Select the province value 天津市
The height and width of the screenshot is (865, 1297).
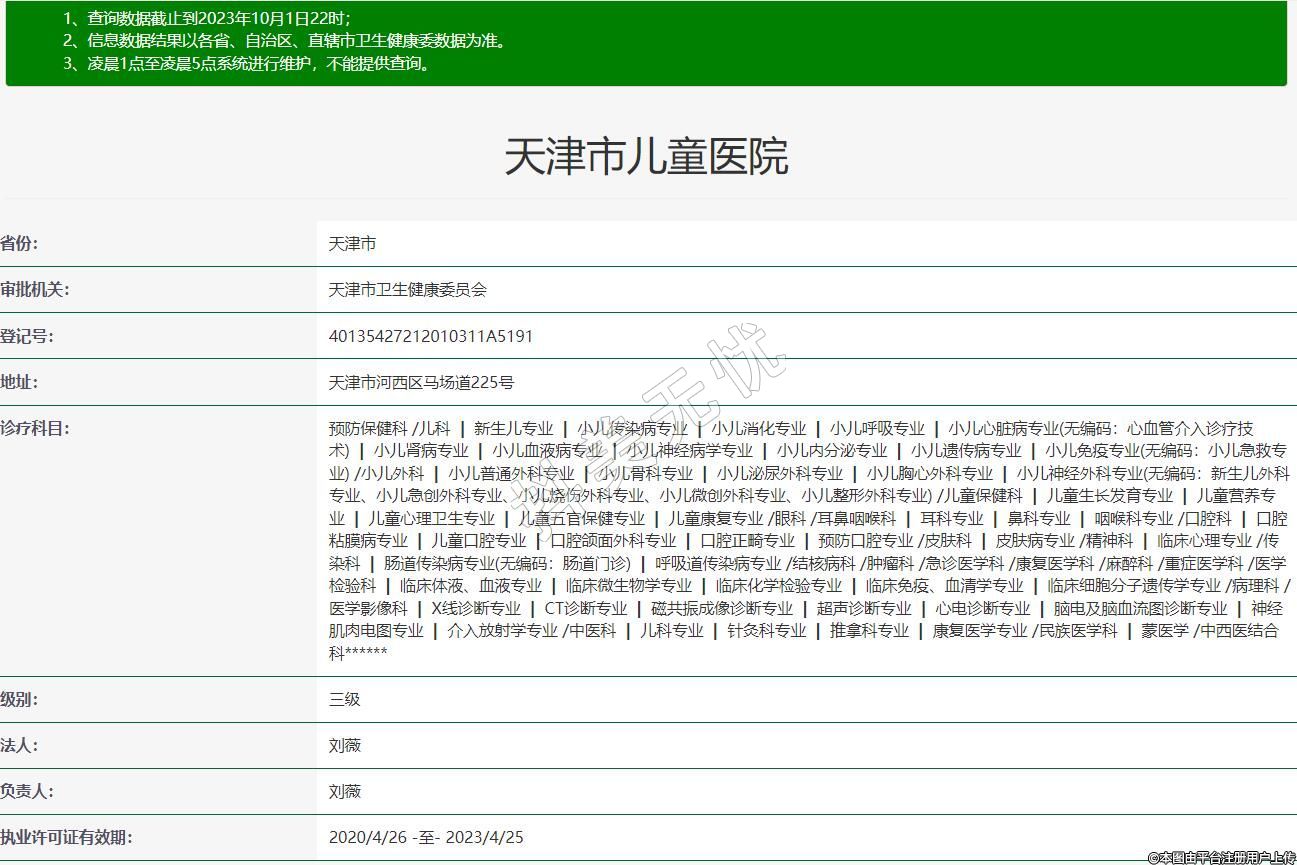point(352,244)
